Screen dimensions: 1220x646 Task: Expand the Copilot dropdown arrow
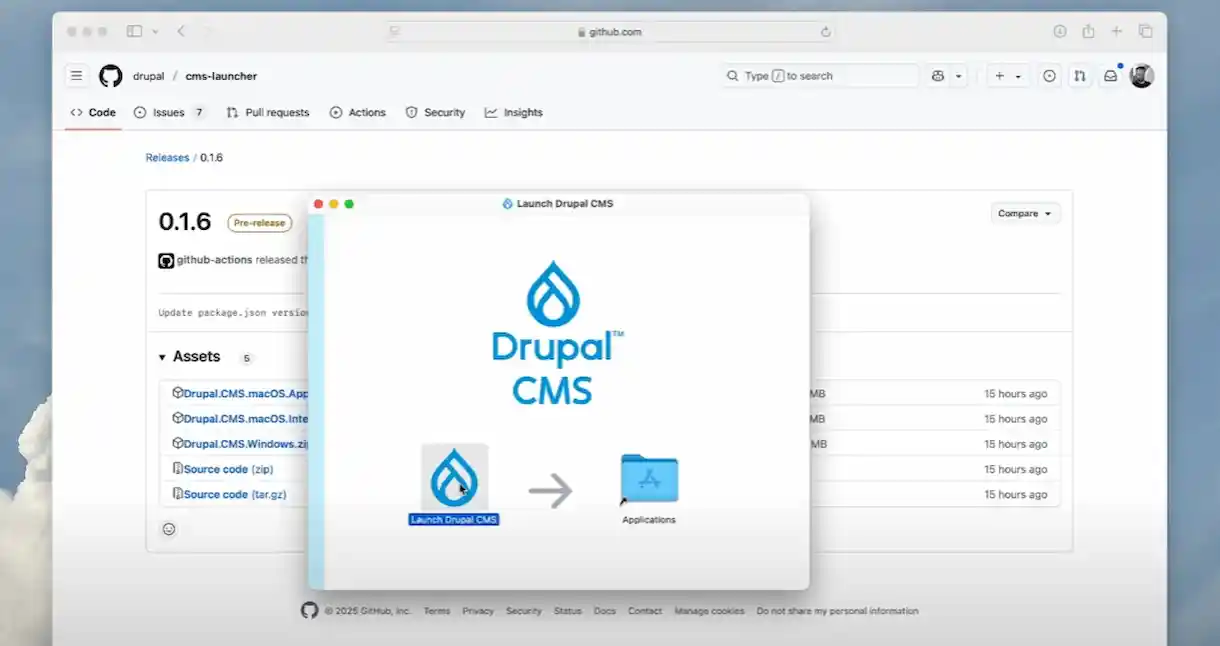tap(956, 75)
